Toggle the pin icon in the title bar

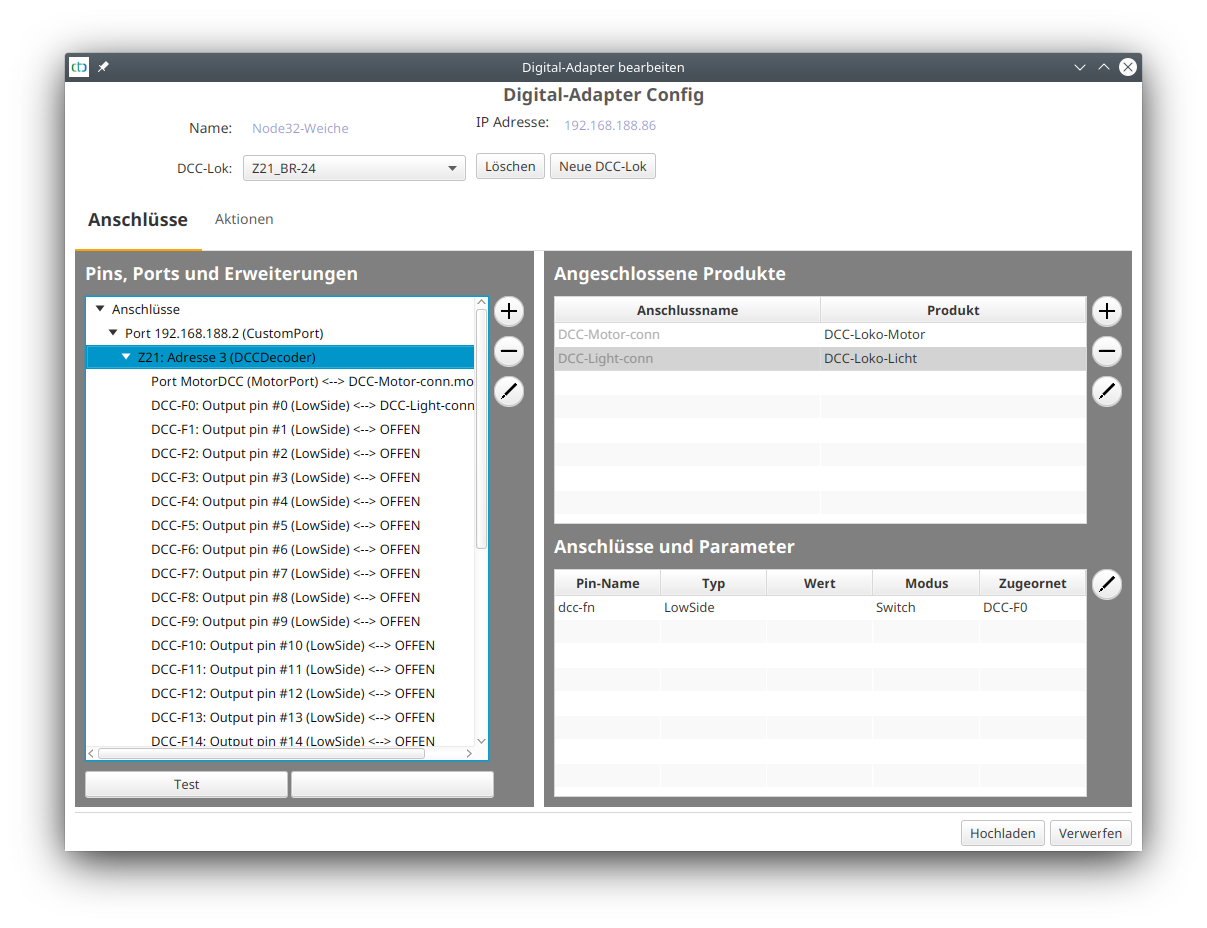(103, 67)
